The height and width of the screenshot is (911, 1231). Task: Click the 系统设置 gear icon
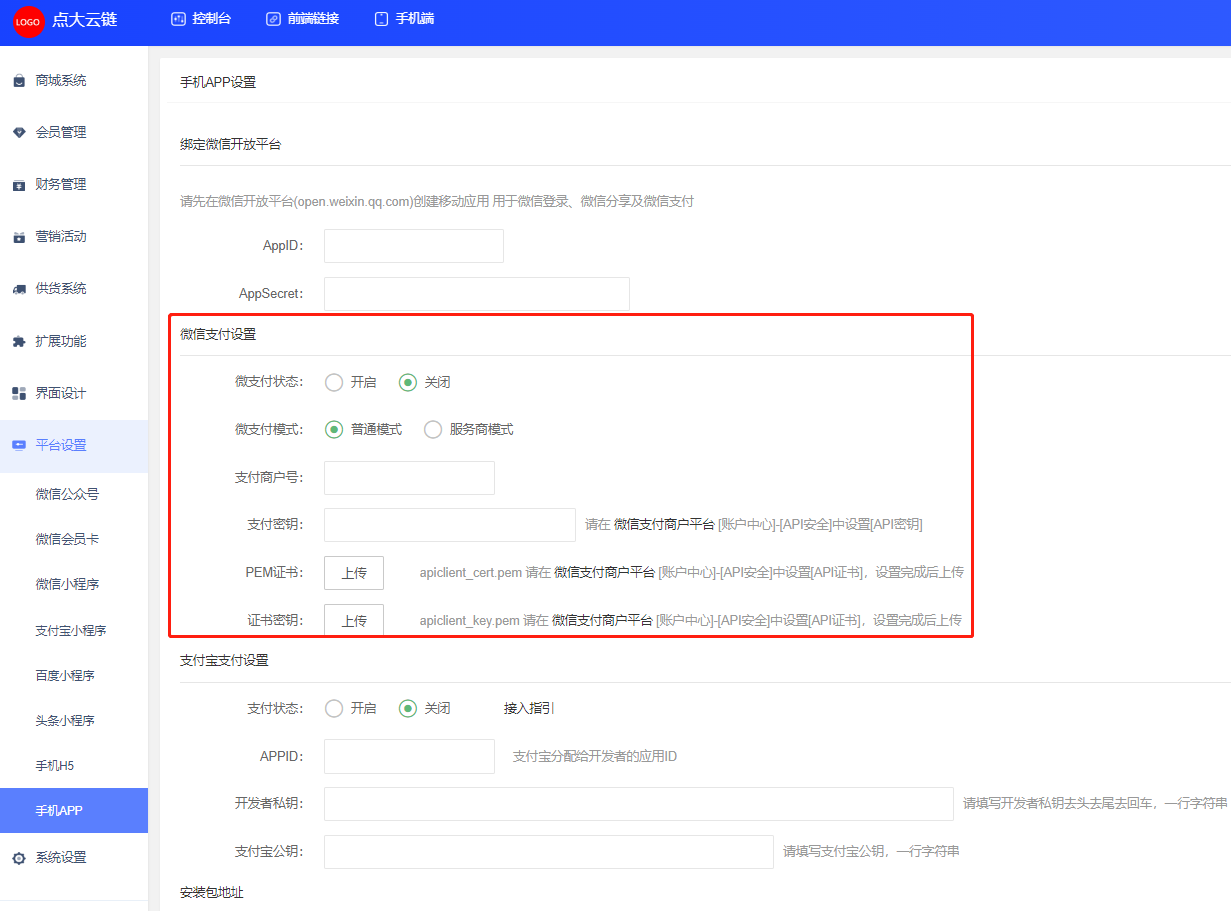(x=19, y=858)
